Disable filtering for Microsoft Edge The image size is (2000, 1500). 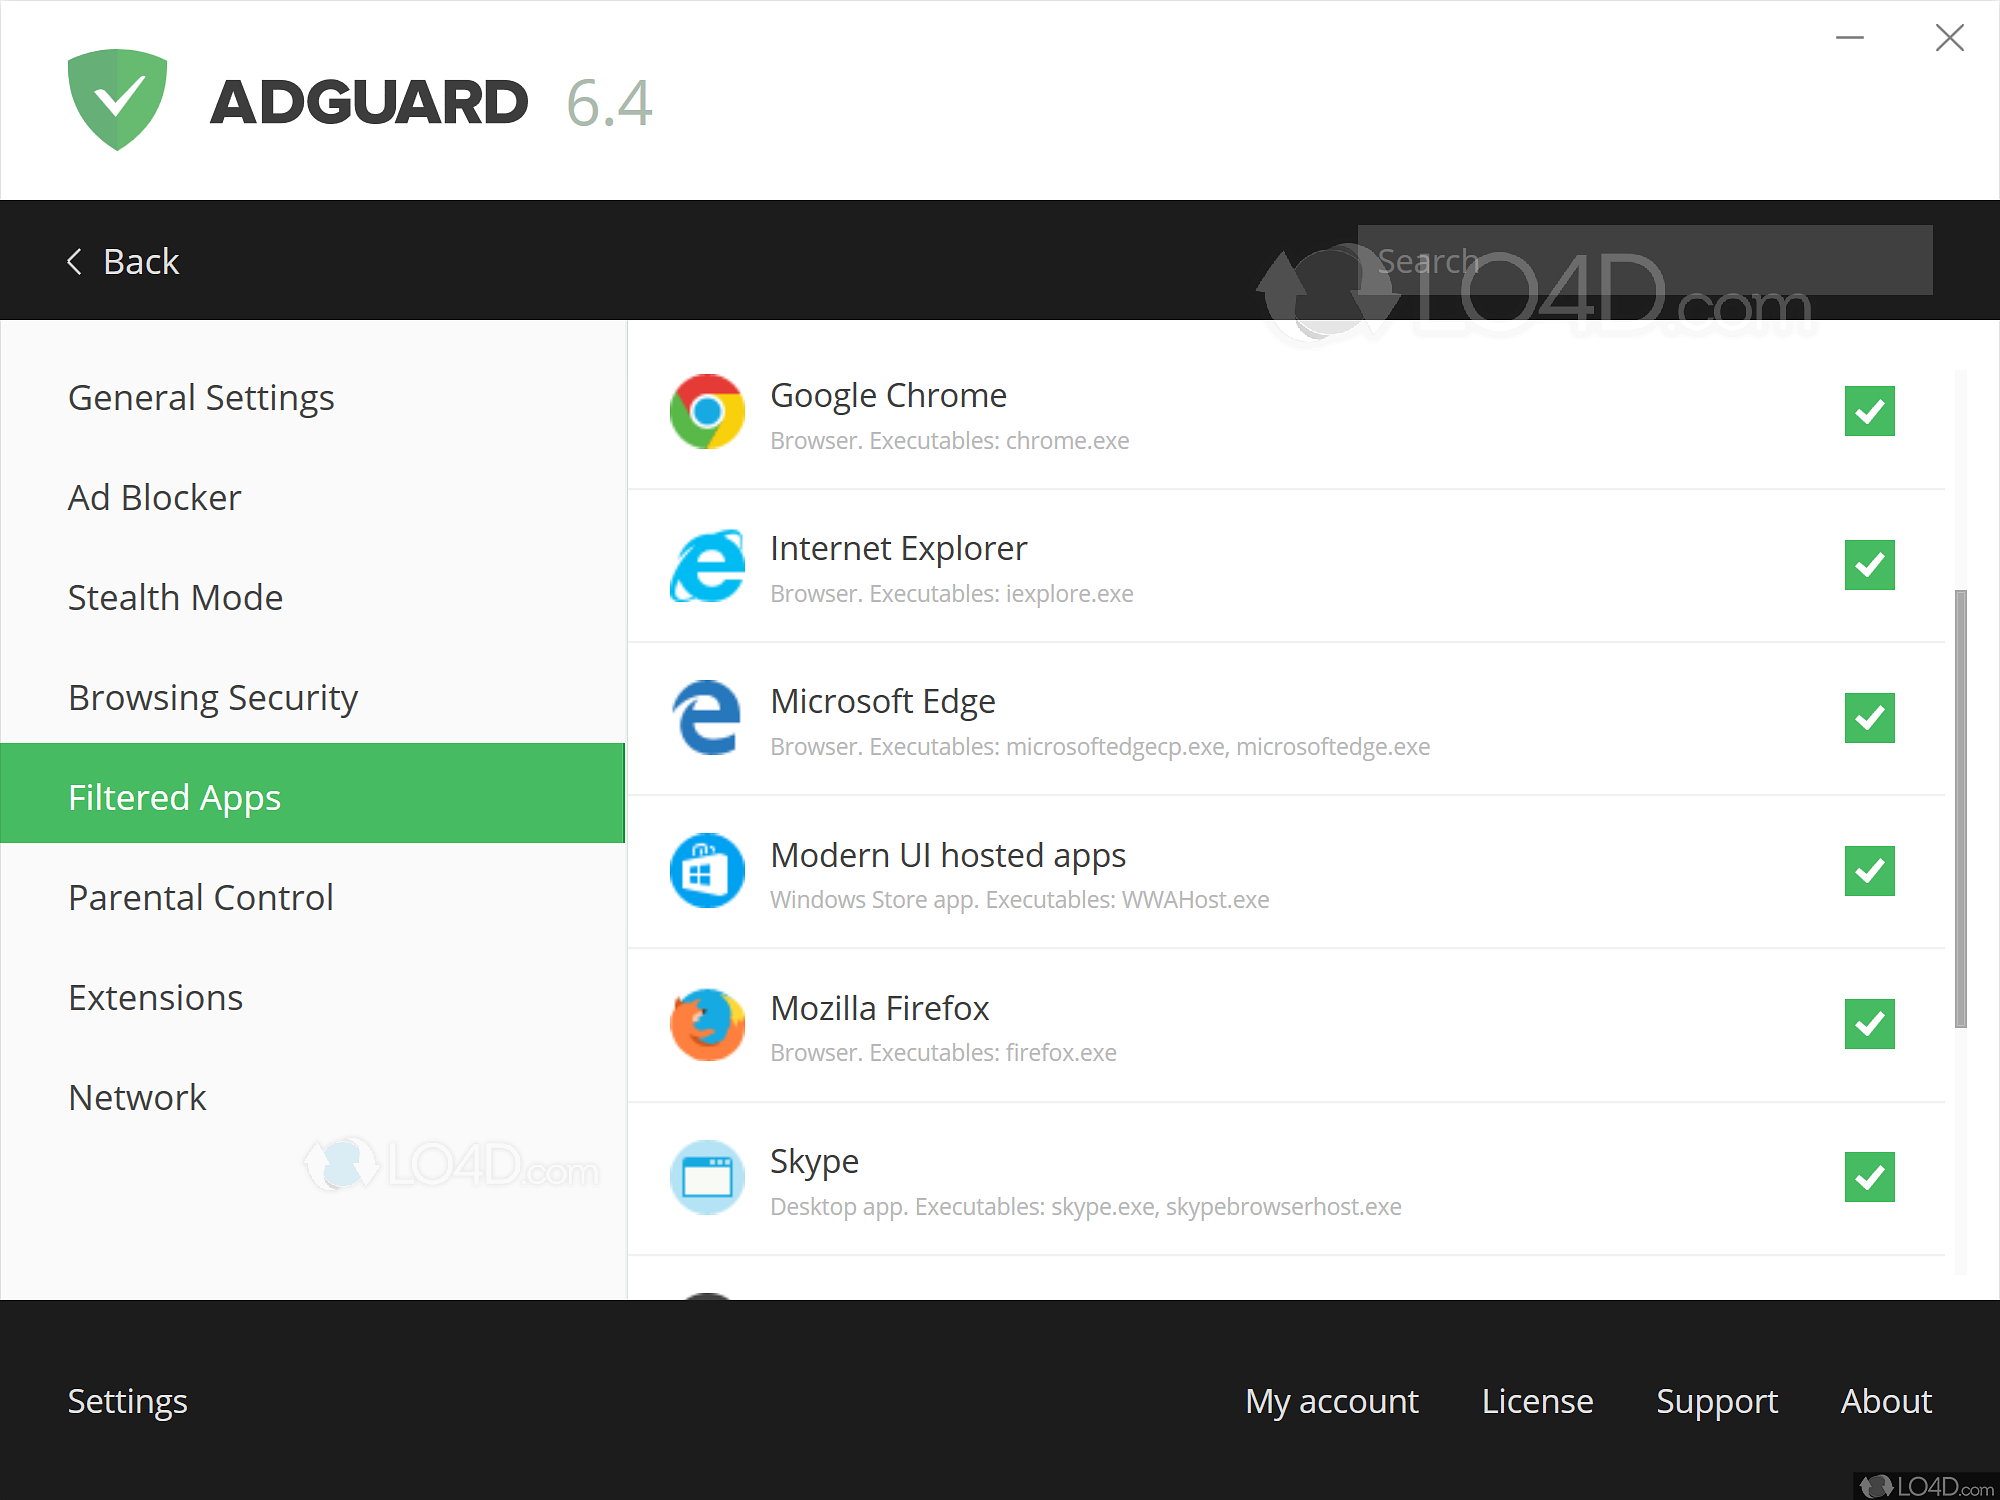(x=1869, y=718)
